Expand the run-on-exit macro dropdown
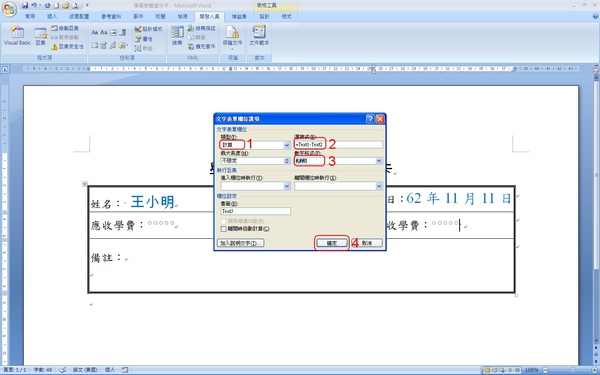Image resolution: width=600 pixels, height=375 pixels. pos(379,186)
